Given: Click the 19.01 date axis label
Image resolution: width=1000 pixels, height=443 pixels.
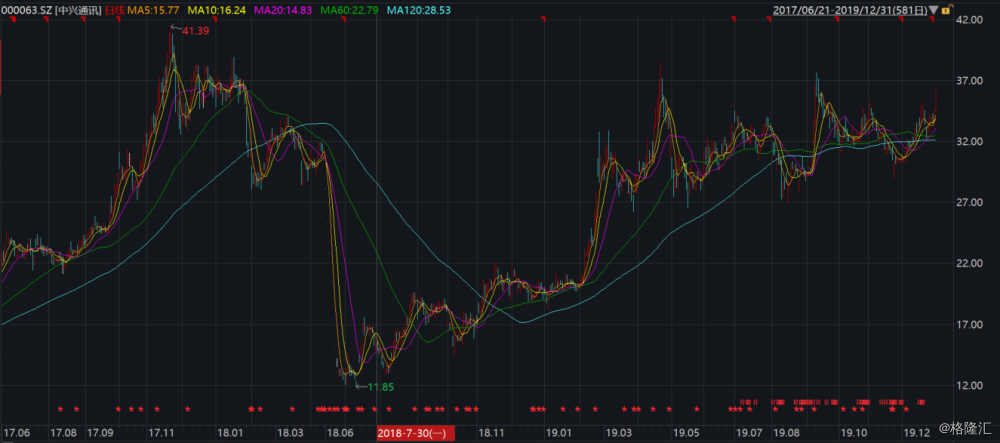Looking at the screenshot, I should (x=559, y=433).
